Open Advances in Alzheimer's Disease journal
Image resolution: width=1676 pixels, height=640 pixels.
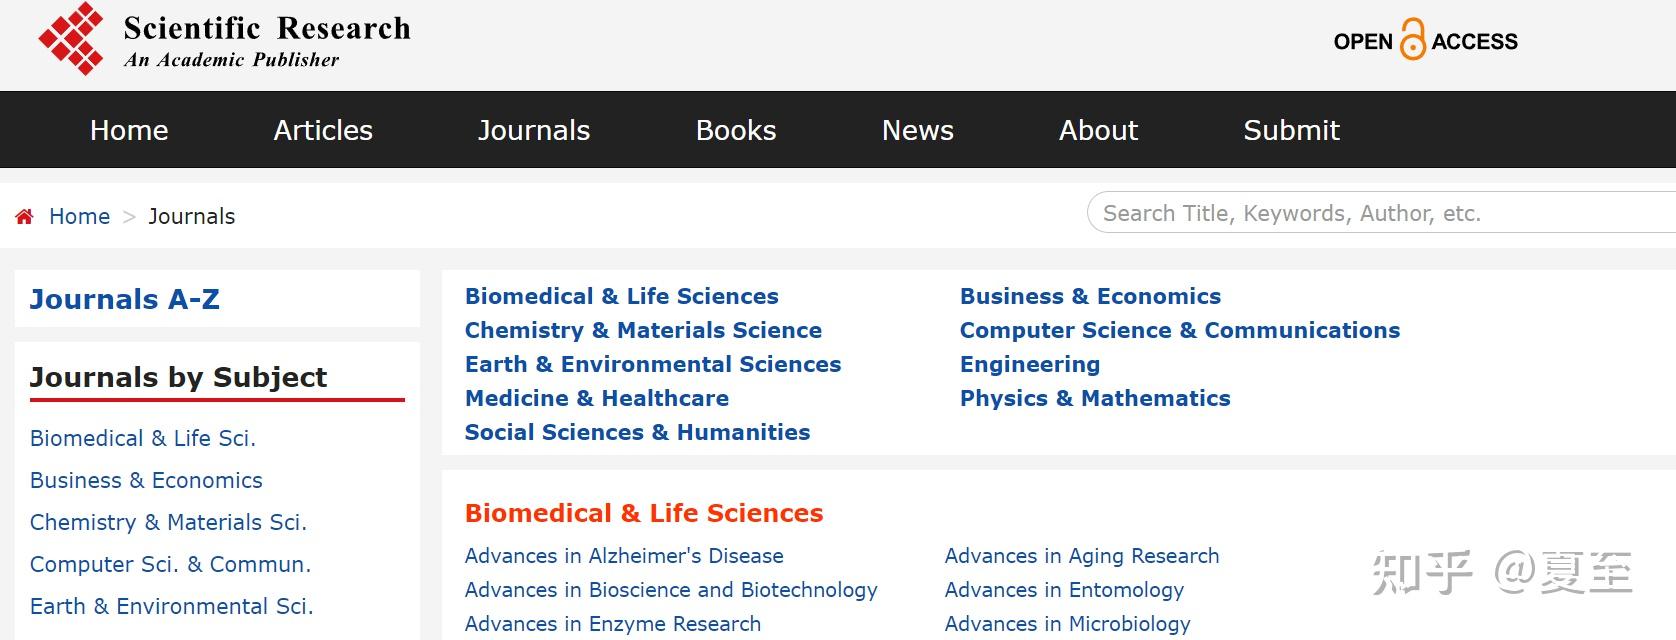click(624, 556)
